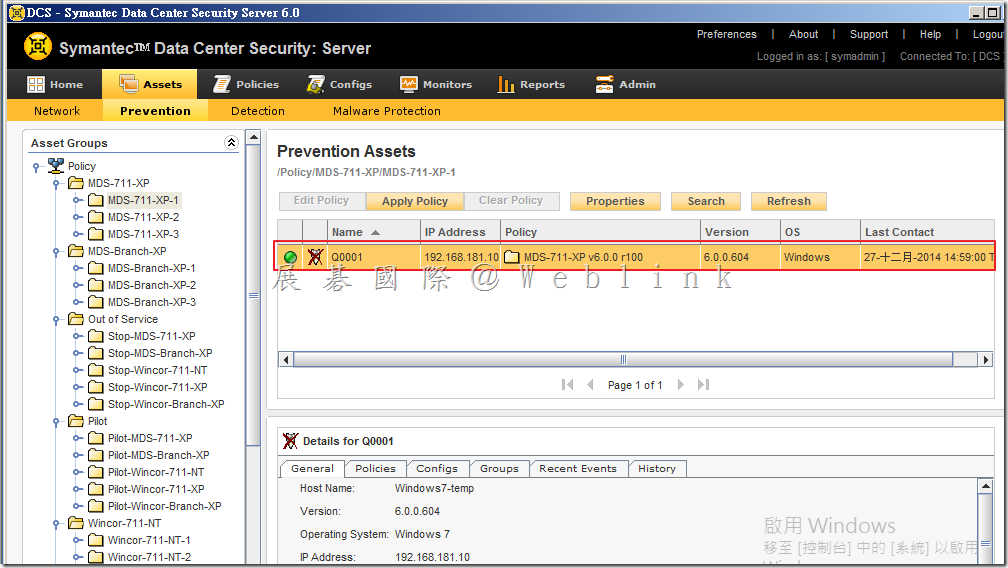Select the Wincor-711-NT-1 tree item
1008x568 pixels.
click(x=149, y=540)
